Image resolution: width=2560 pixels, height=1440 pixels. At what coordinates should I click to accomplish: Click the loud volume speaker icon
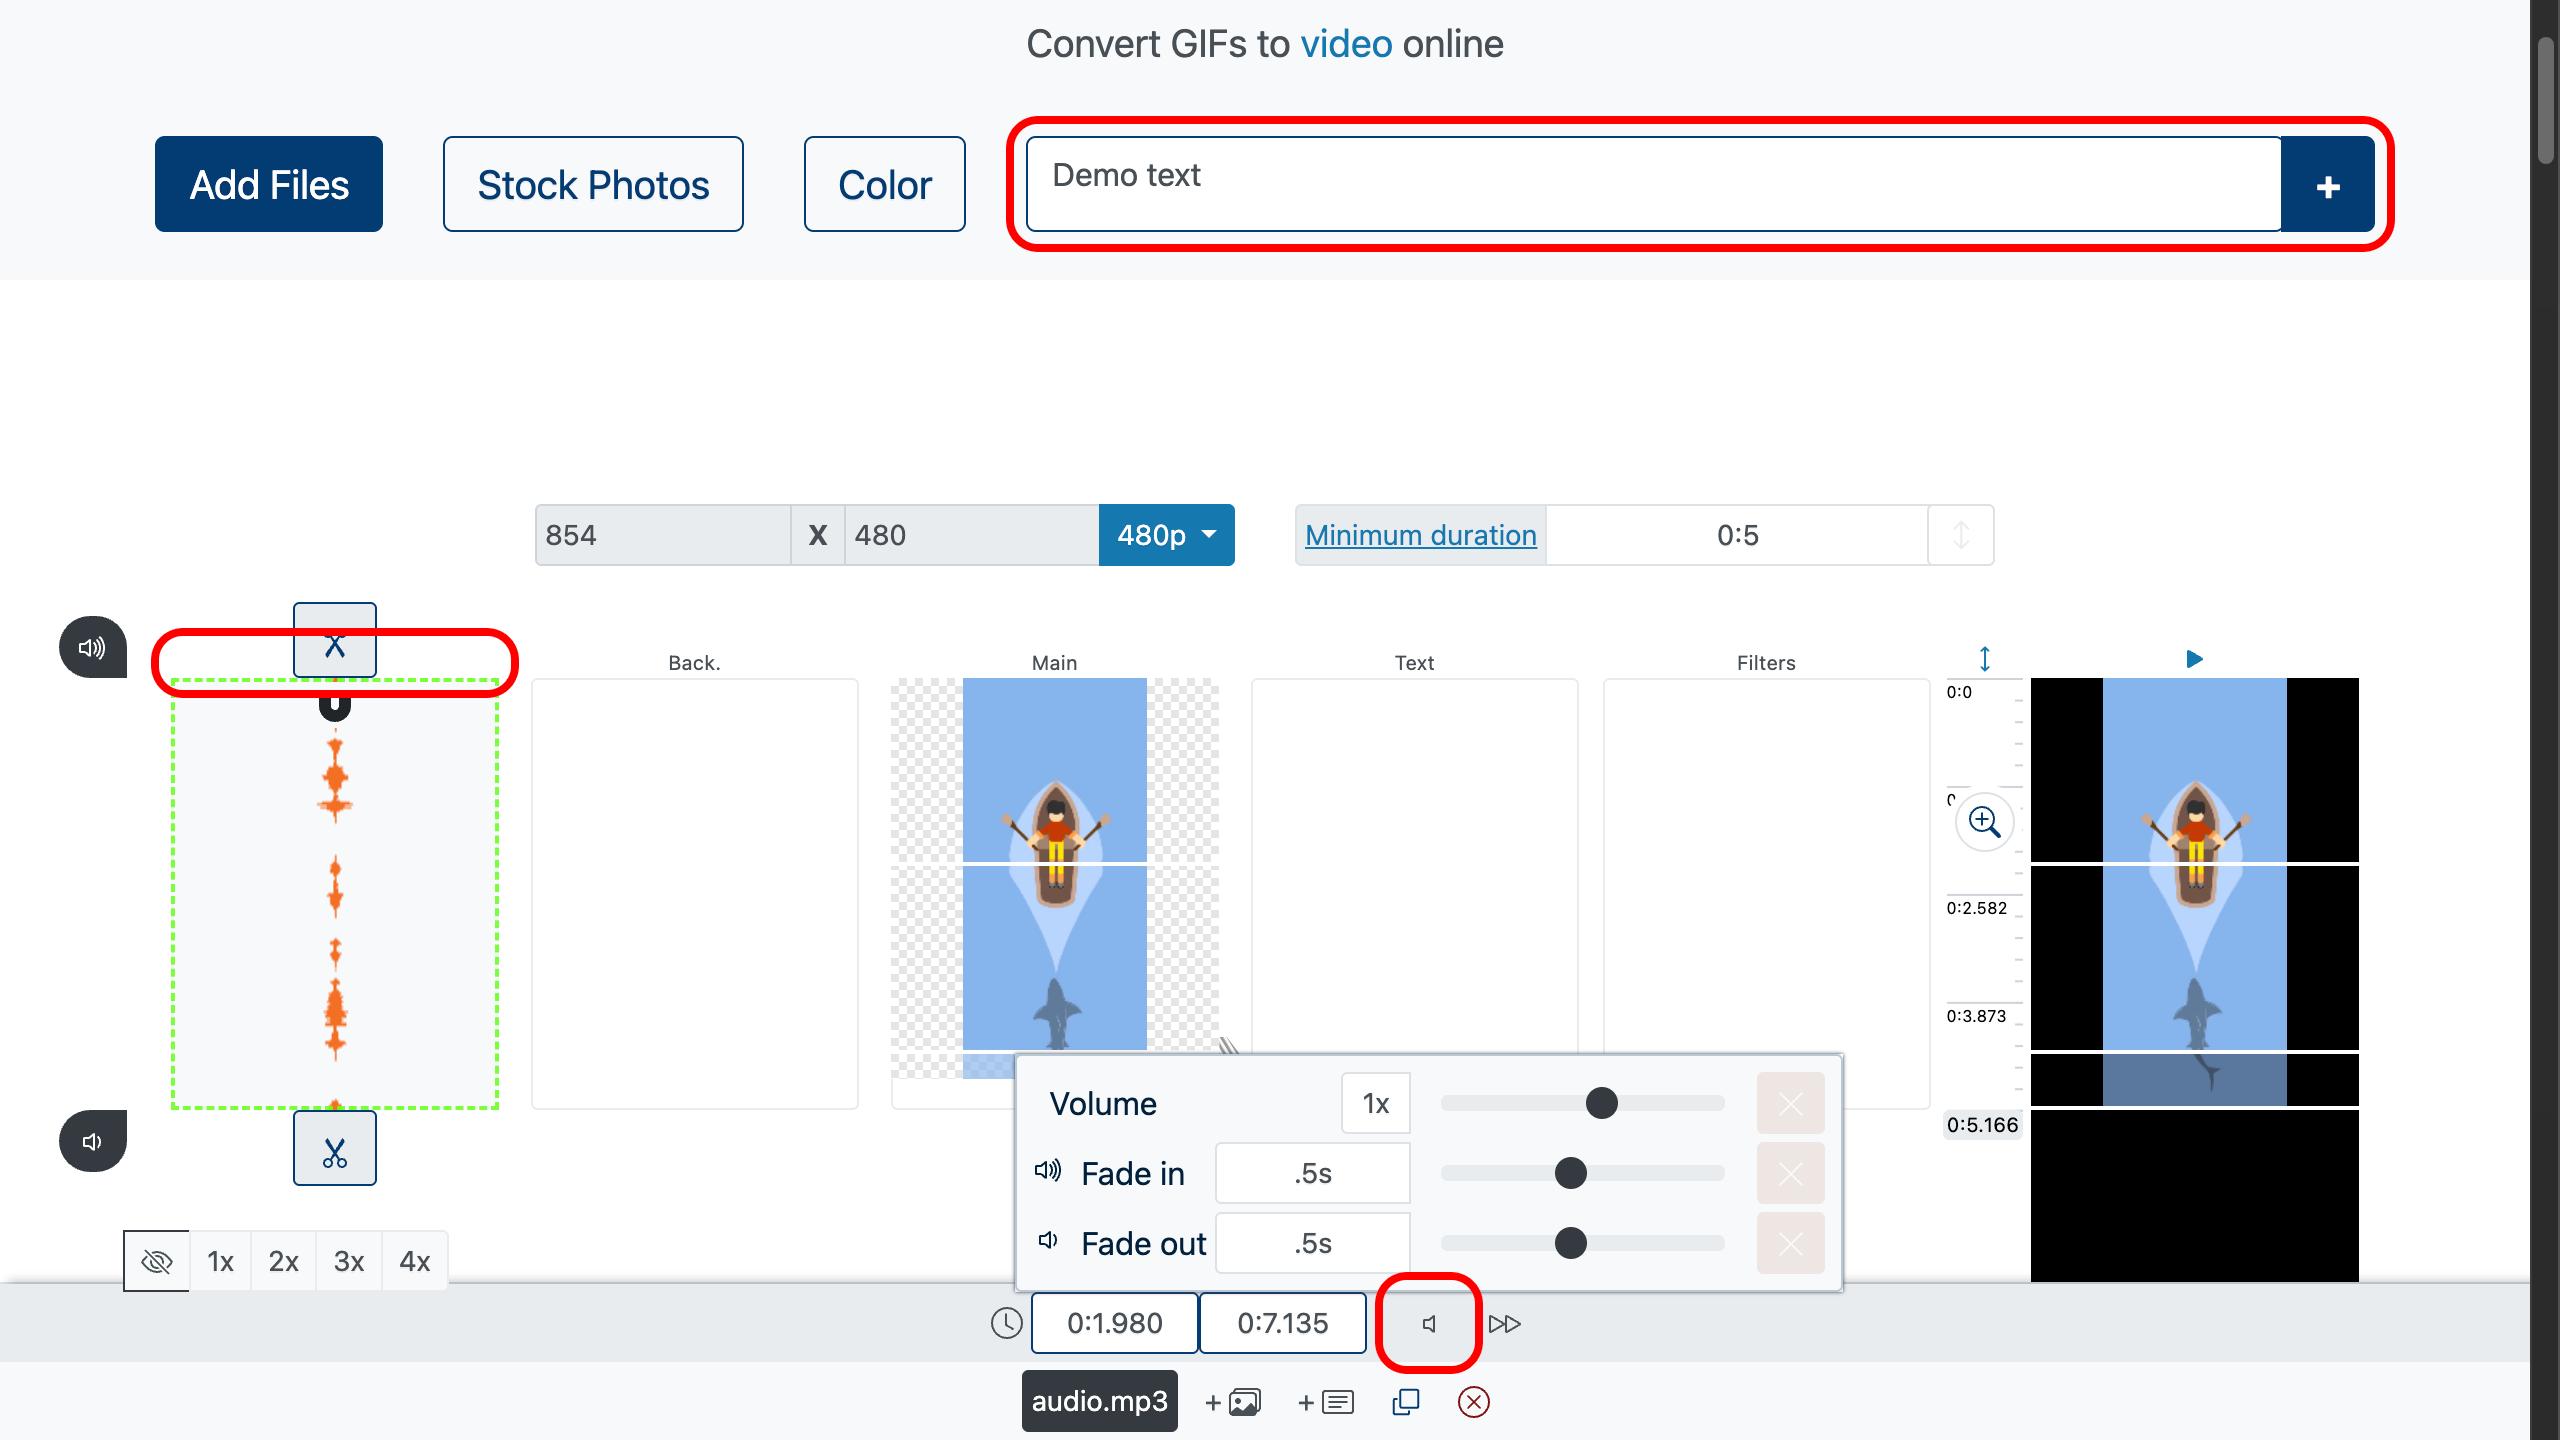pyautogui.click(x=92, y=648)
